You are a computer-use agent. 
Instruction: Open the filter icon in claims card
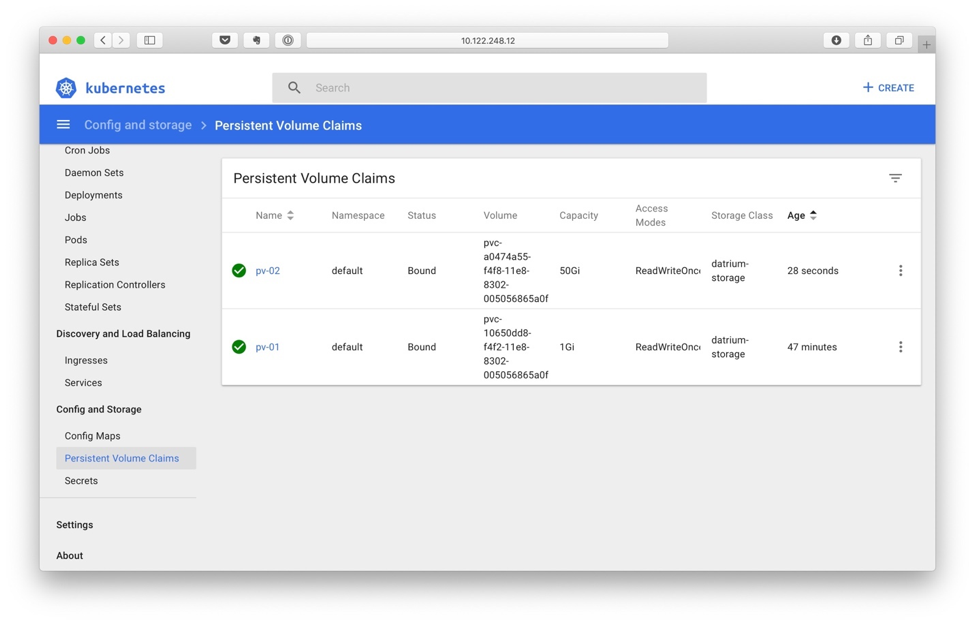click(895, 178)
